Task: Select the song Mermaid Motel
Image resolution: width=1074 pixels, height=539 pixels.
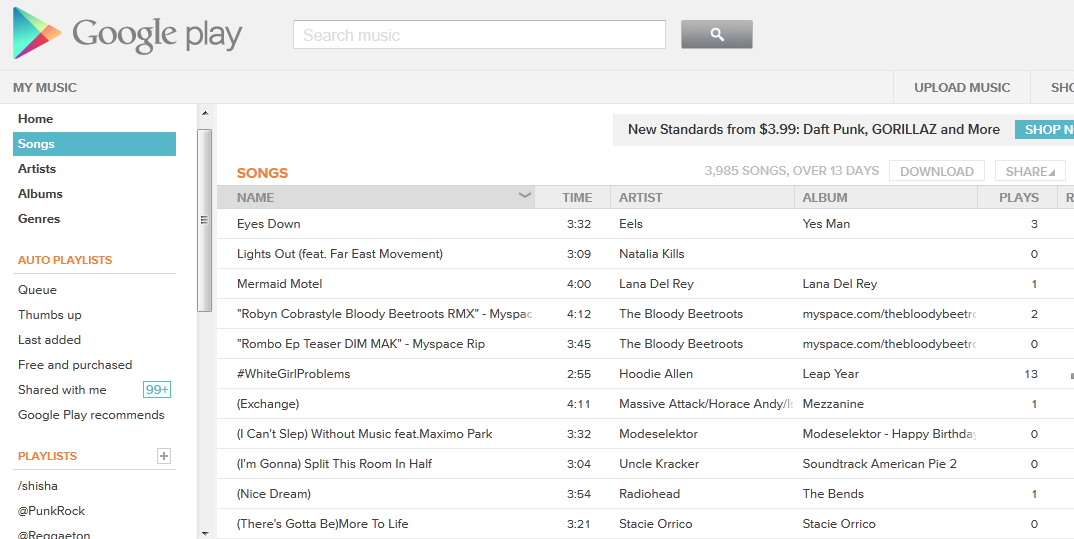Action: point(280,284)
